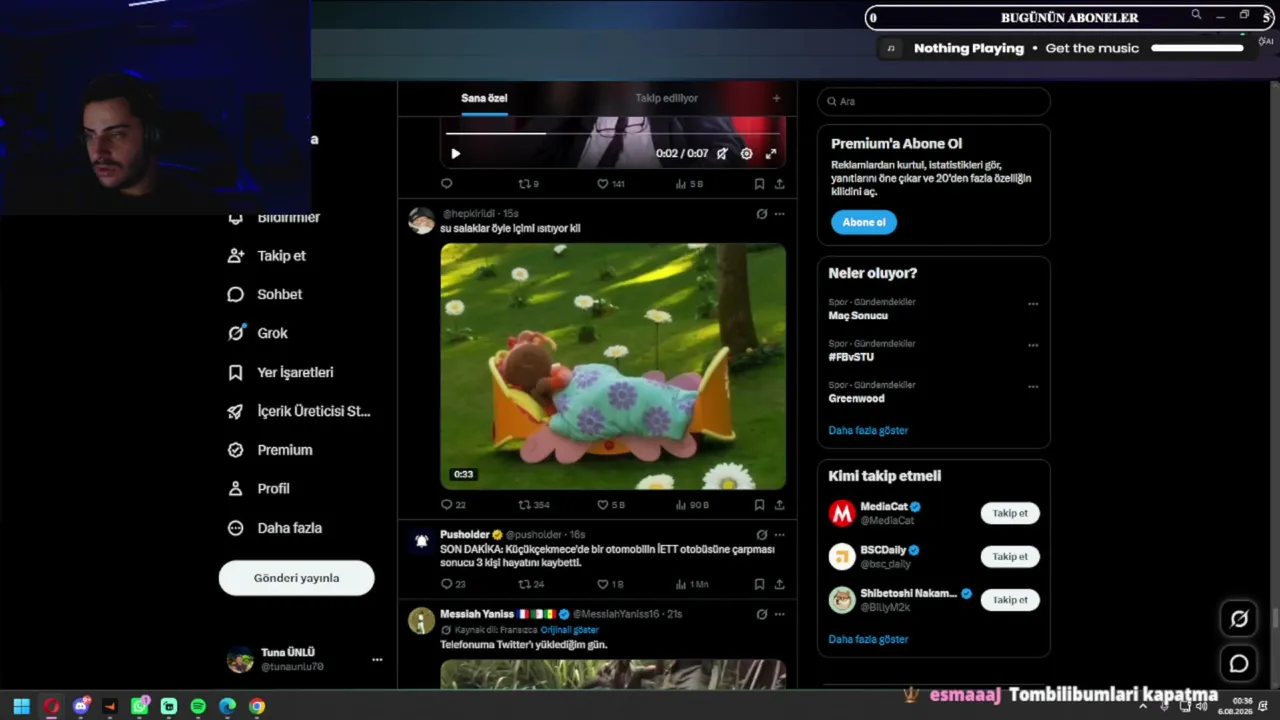Open more options on Messiah Yaniss tweet
Image resolution: width=1280 pixels, height=720 pixels.
point(780,614)
